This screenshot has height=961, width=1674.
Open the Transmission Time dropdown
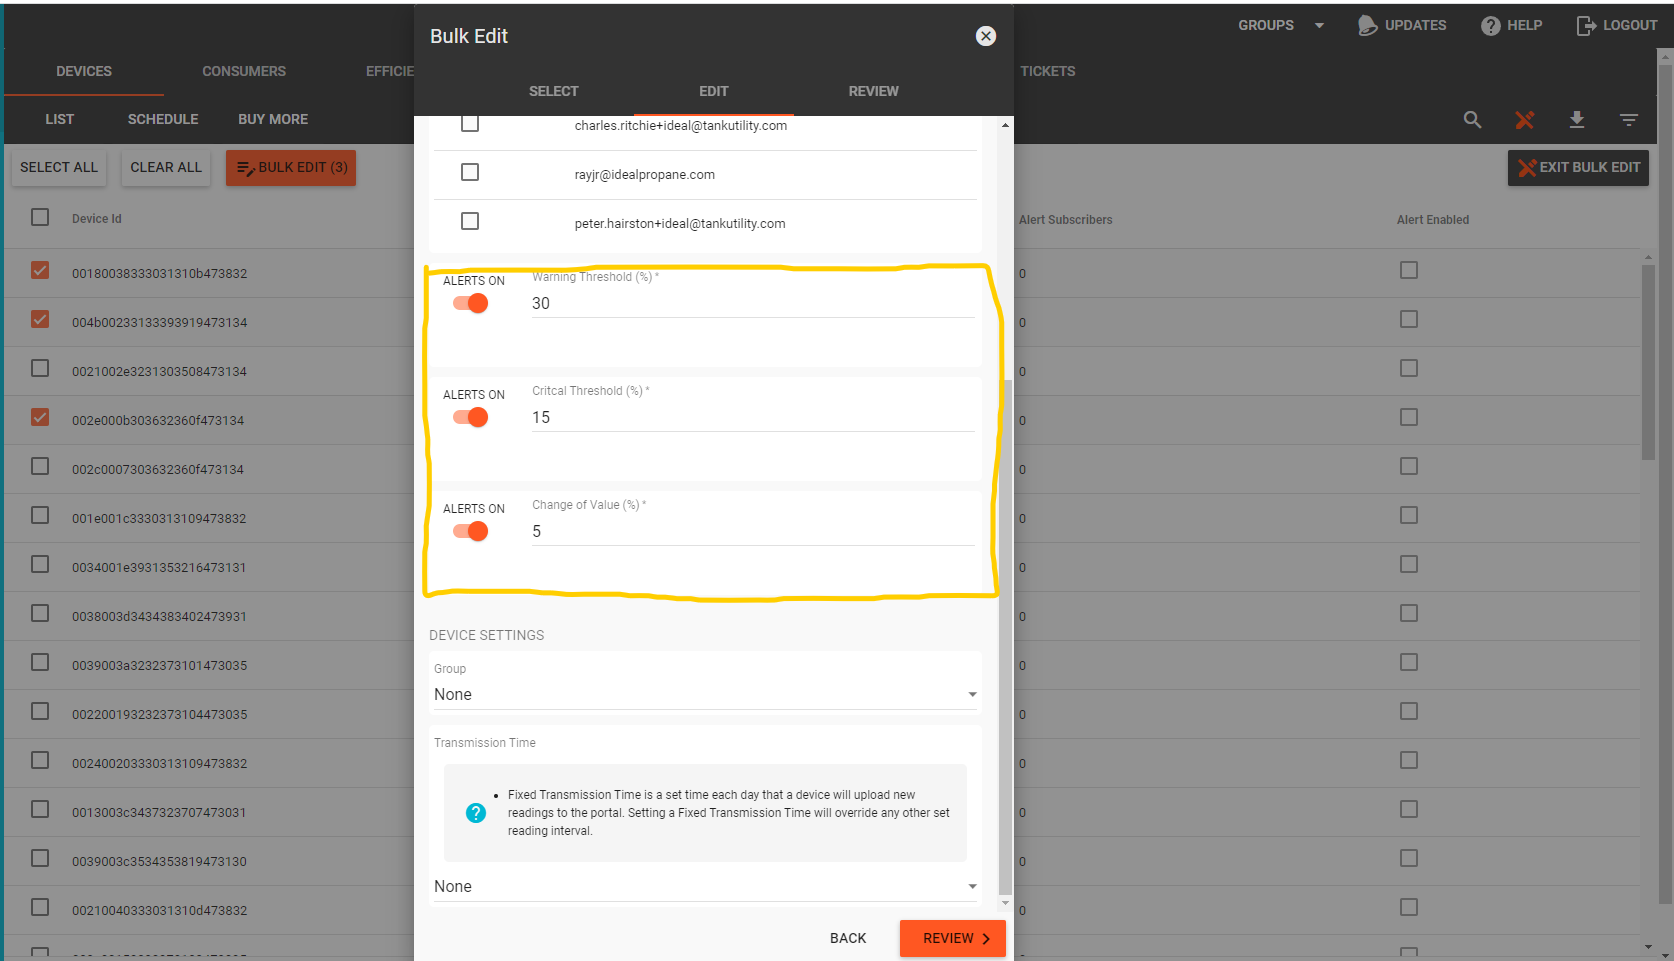pyautogui.click(x=706, y=886)
